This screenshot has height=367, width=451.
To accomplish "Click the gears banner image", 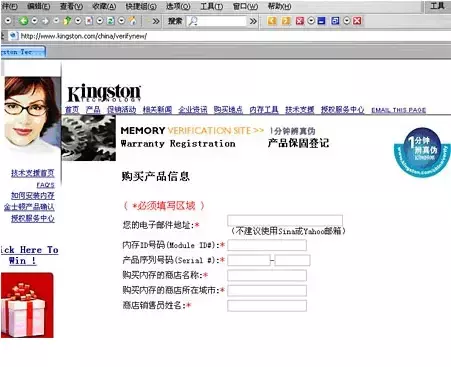I will [89, 138].
